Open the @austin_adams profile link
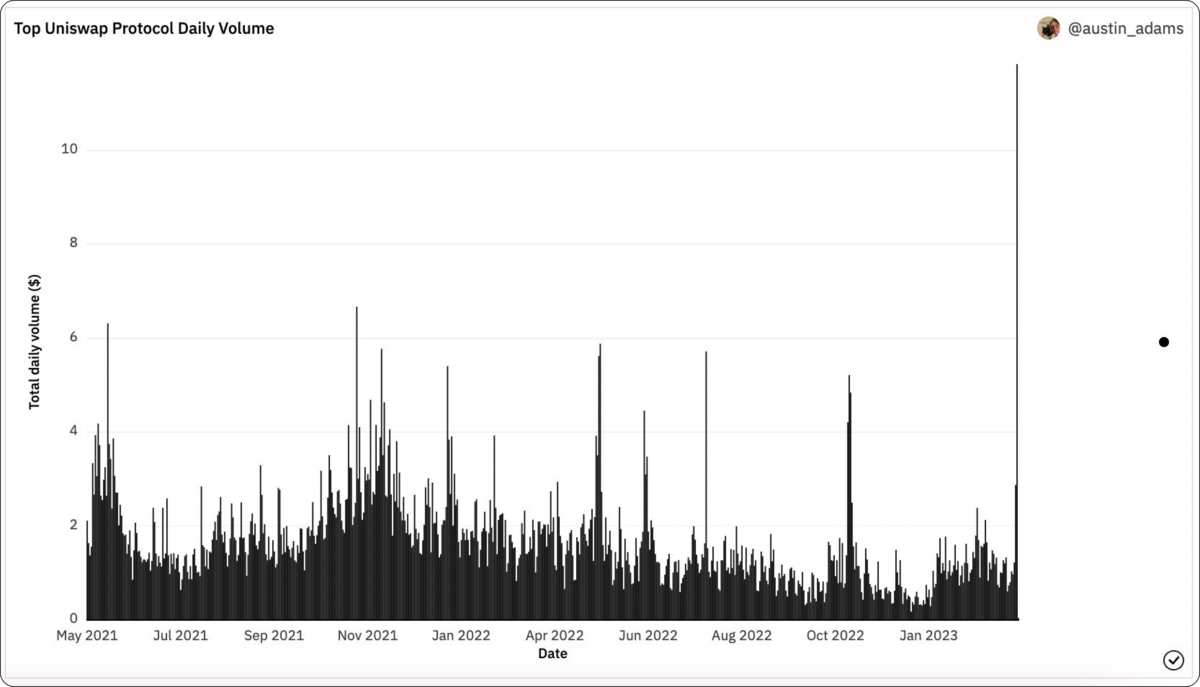The width and height of the screenshot is (1200, 687). pos(1125,29)
